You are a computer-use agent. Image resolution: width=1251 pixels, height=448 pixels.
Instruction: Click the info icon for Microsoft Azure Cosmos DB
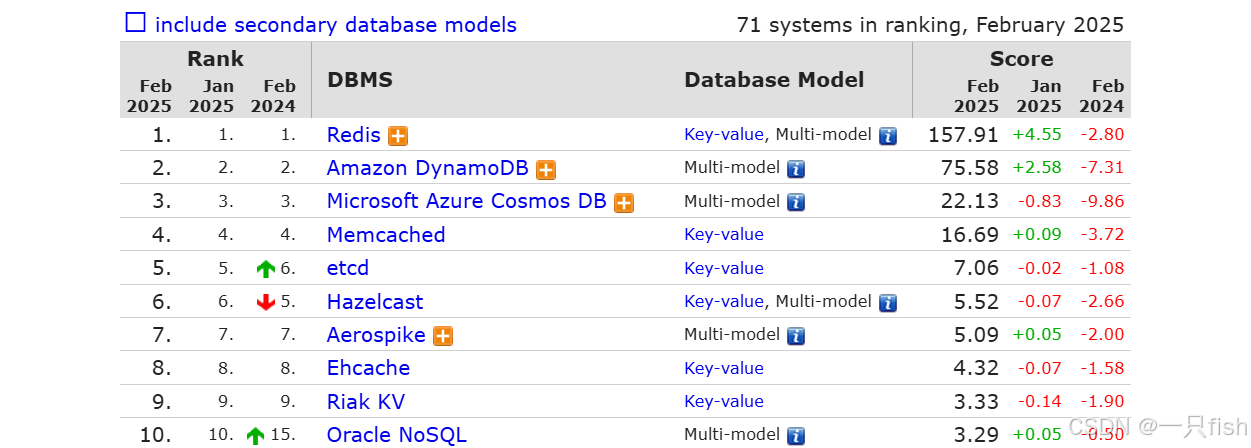point(796,203)
